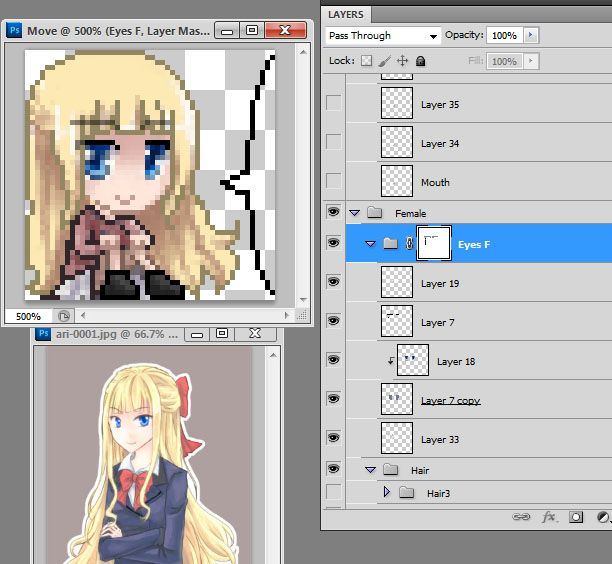
Task: Select the Layer 7 copy thumbnail
Action: click(x=397, y=399)
